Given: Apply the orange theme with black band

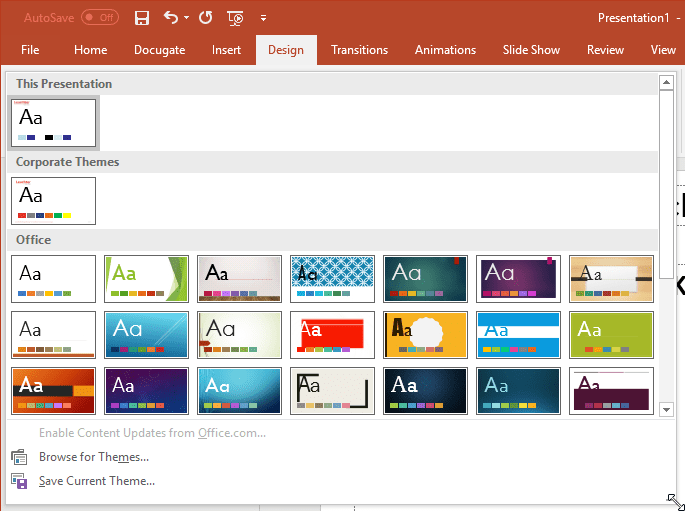Looking at the screenshot, I should point(54,391).
